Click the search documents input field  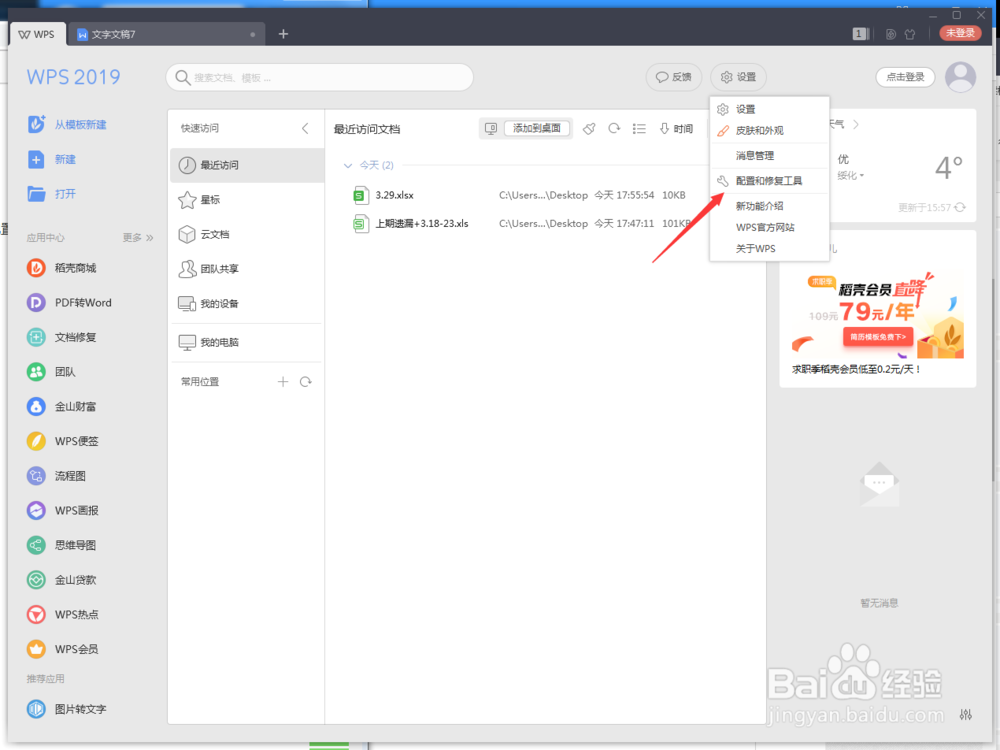[x=320, y=77]
